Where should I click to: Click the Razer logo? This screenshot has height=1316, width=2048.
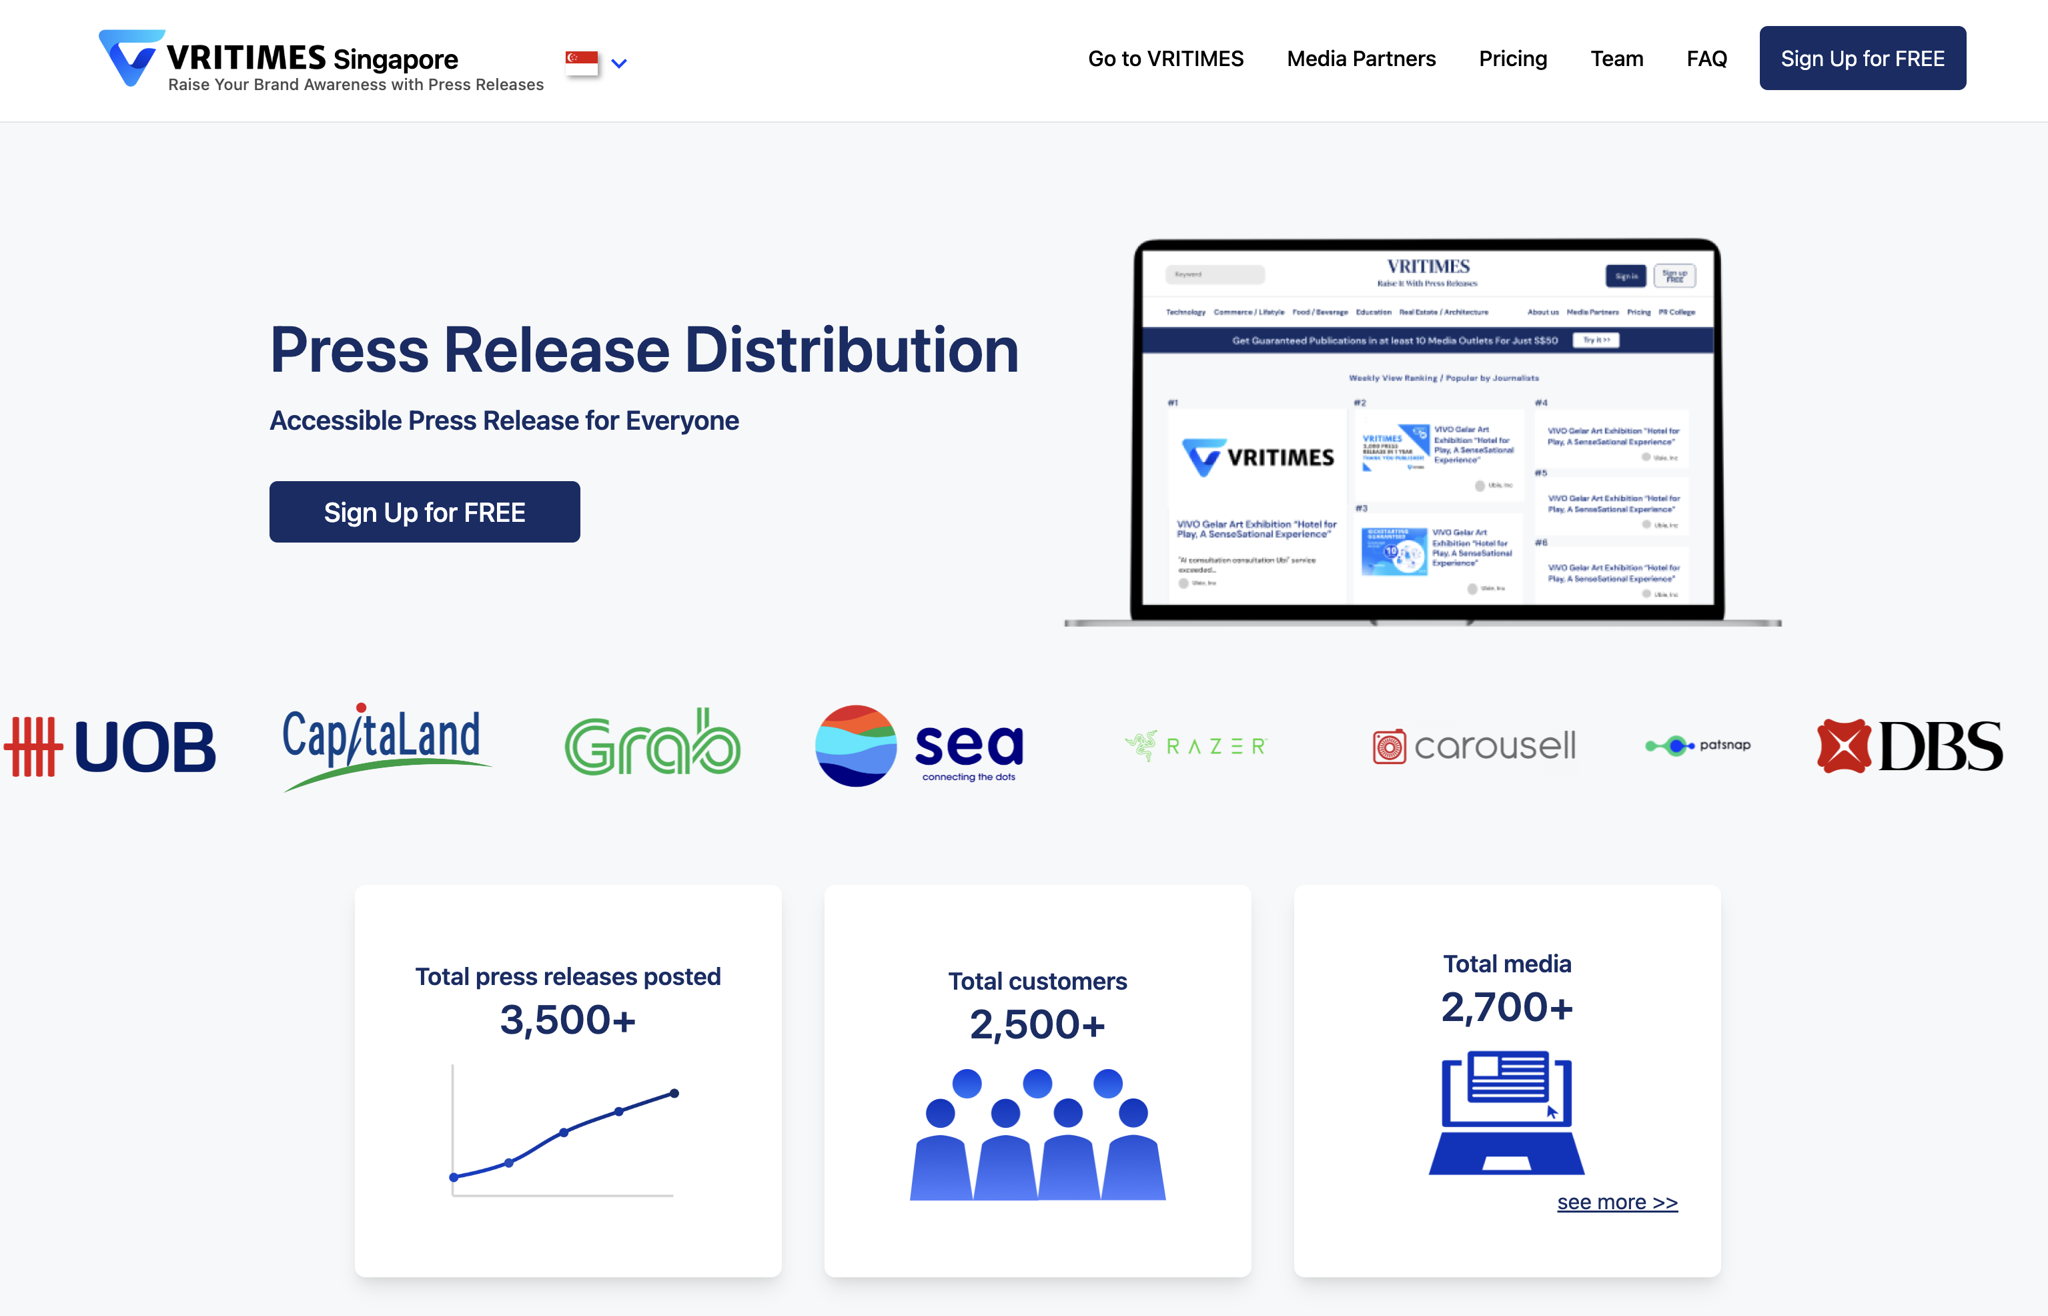pos(1196,746)
